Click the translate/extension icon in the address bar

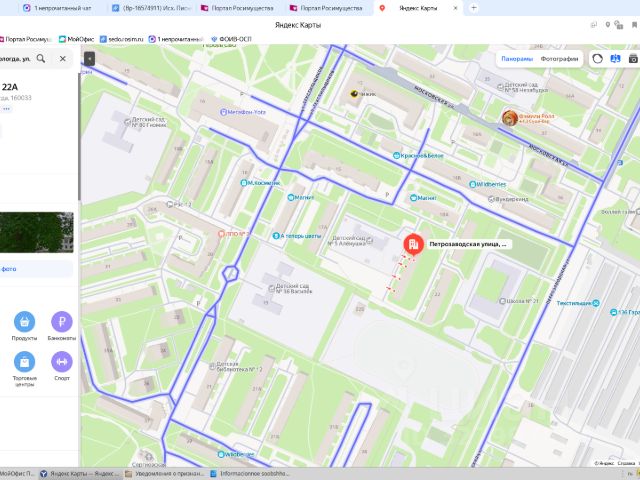[x=619, y=25]
